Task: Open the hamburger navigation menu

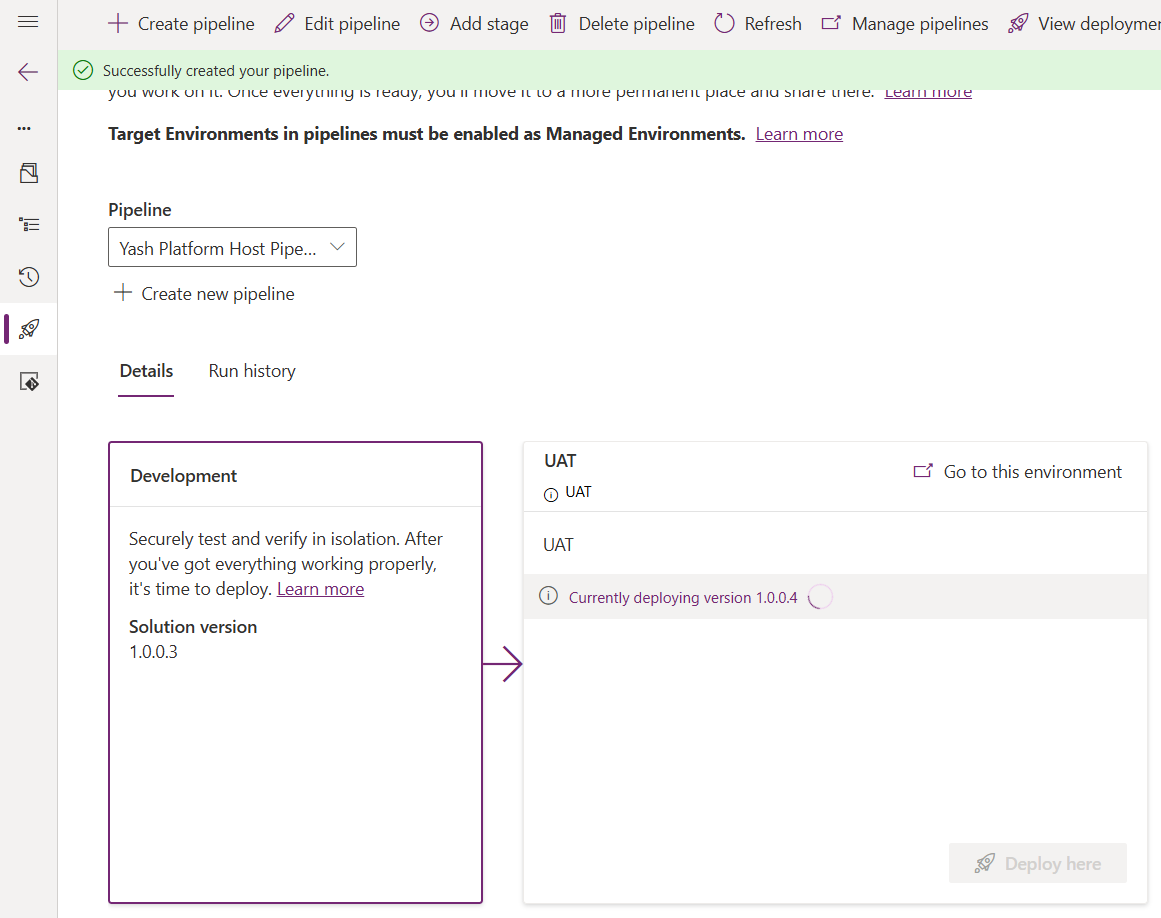Action: pos(28,22)
